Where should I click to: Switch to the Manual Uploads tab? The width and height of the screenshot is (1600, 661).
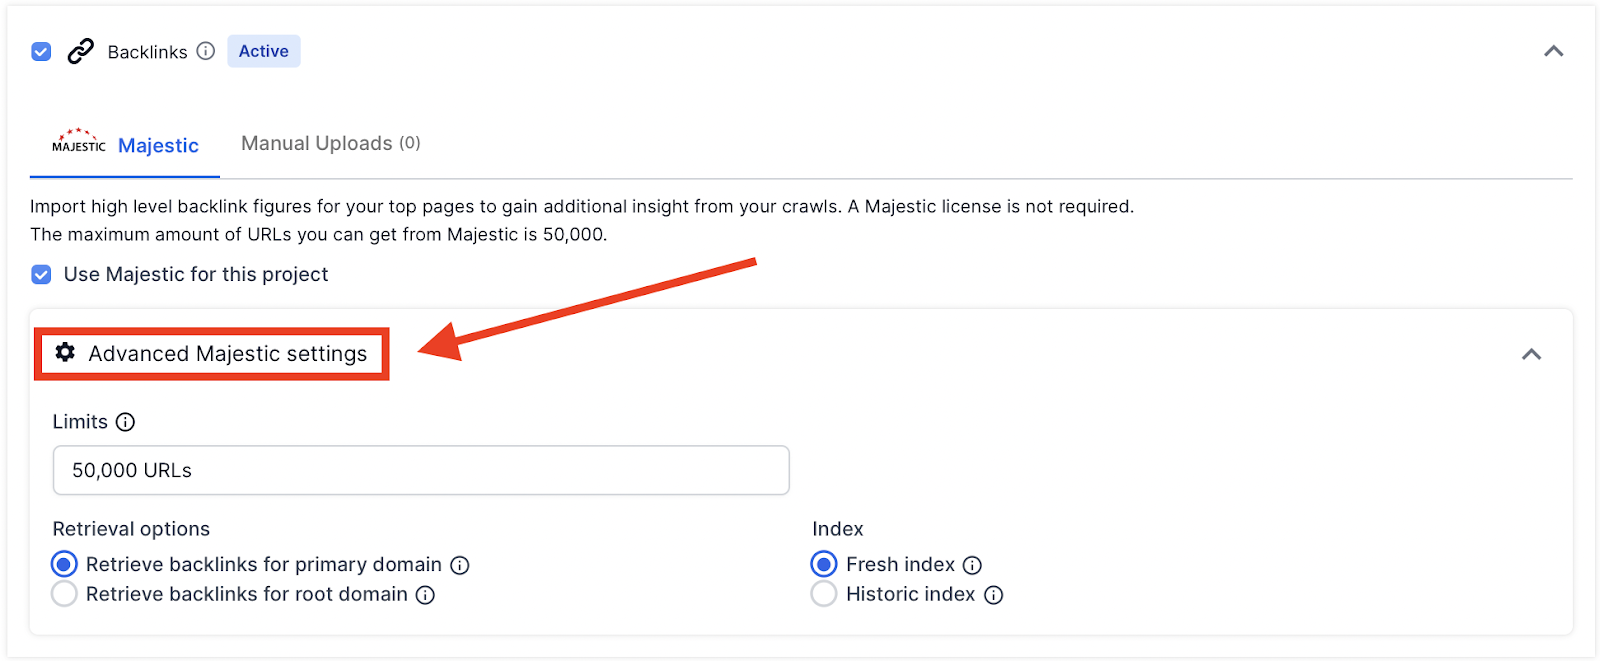tap(330, 144)
